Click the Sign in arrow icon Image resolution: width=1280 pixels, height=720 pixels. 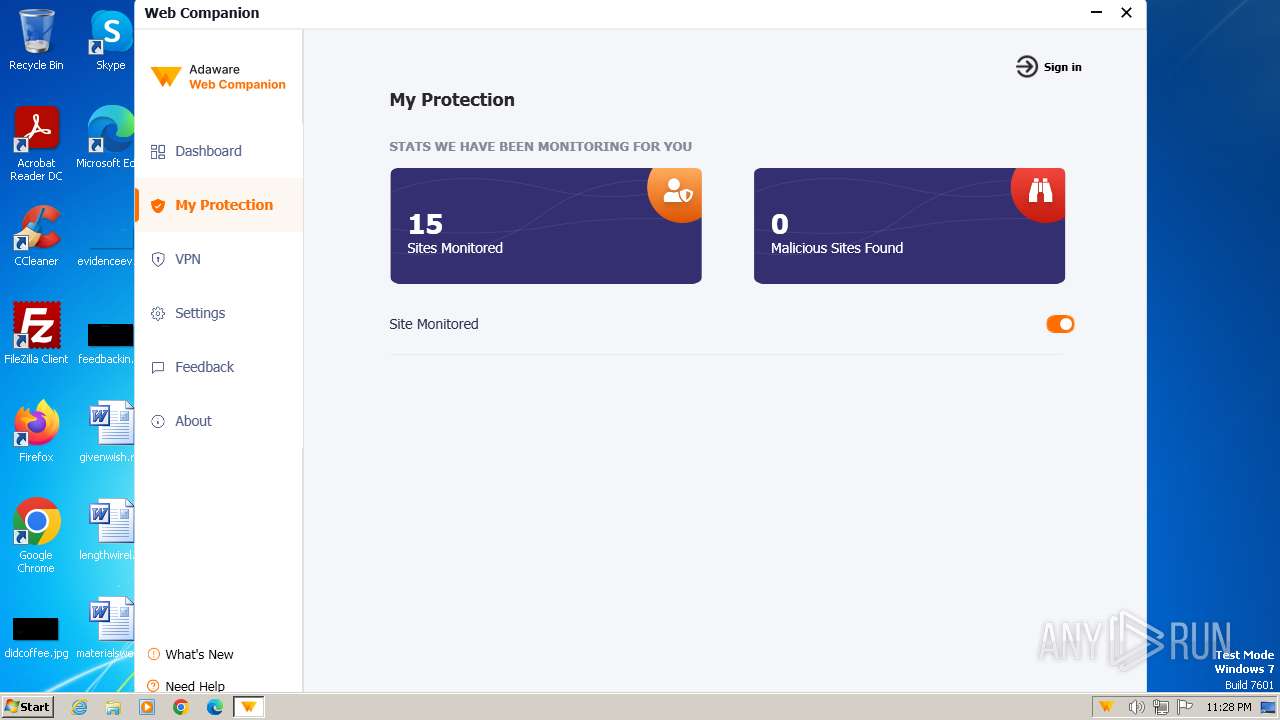tap(1027, 67)
